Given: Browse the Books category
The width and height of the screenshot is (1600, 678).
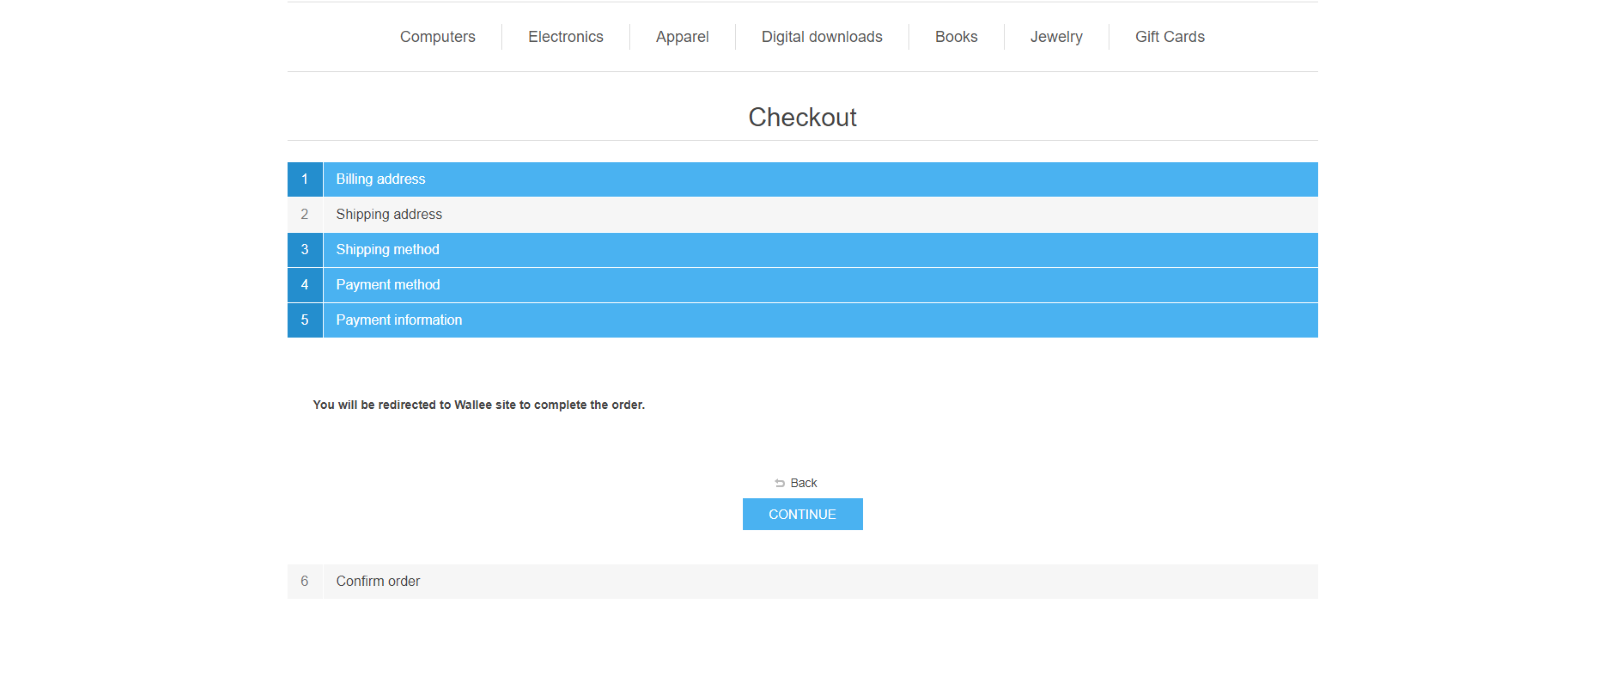Looking at the screenshot, I should [x=956, y=37].
